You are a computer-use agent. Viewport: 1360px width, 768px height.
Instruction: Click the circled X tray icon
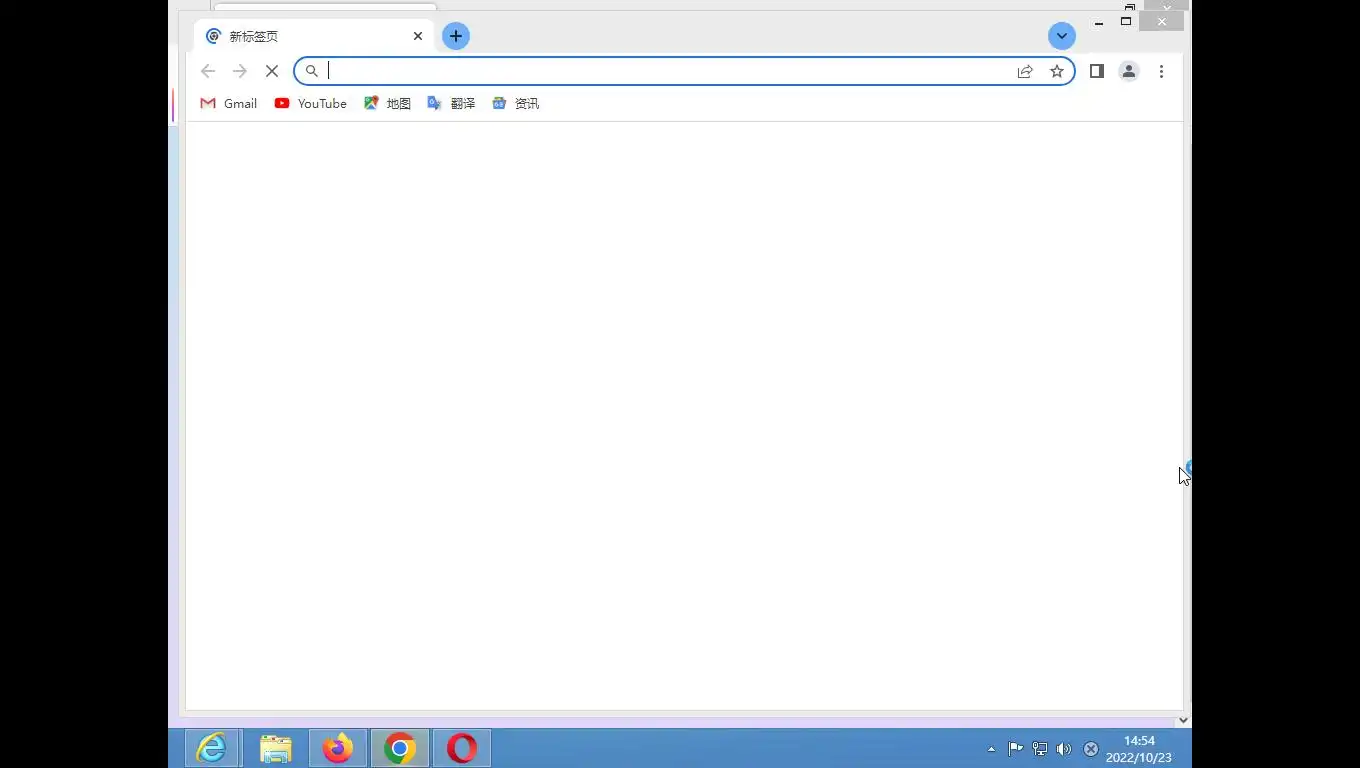tap(1091, 749)
